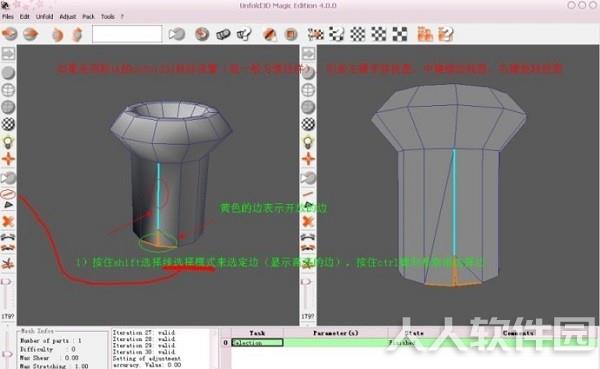Select the medium checkerboard texture icon

(x=378, y=34)
